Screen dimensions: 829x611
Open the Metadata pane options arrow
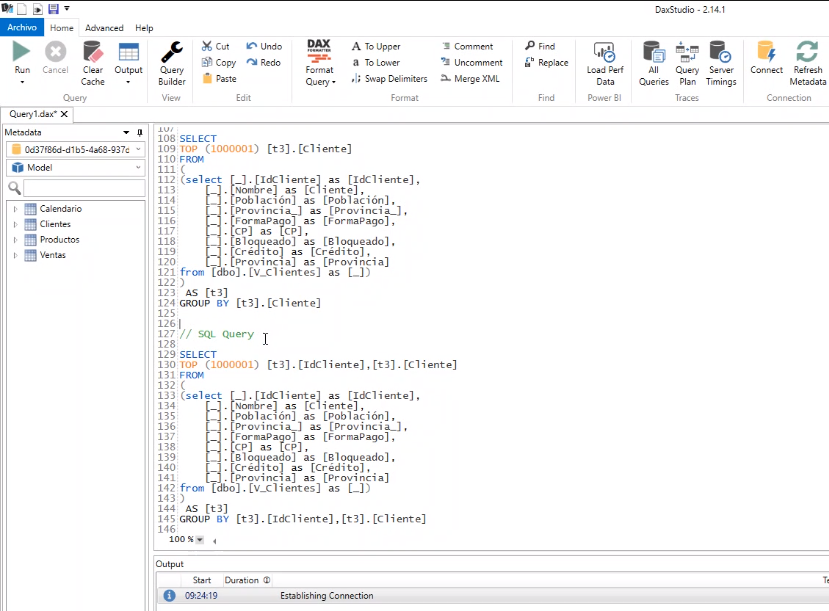click(126, 133)
